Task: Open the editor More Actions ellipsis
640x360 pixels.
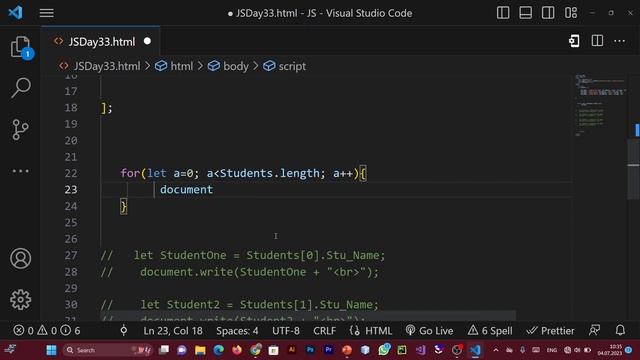Action: [619, 41]
